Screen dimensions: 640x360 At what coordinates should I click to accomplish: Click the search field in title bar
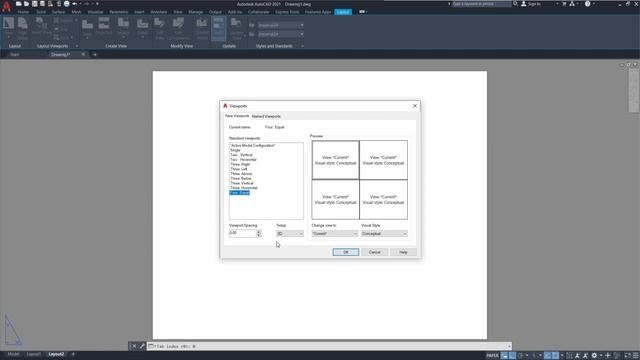pos(481,4)
